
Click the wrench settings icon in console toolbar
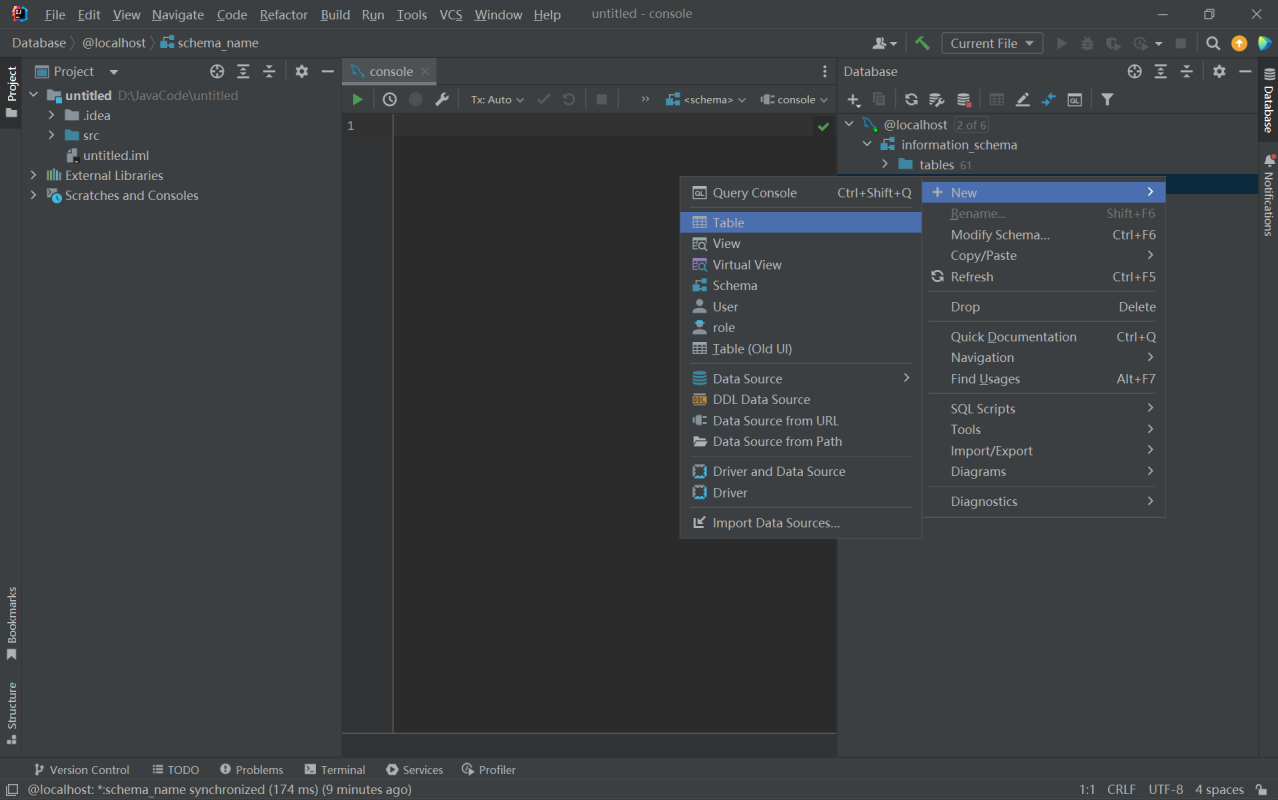[441, 100]
